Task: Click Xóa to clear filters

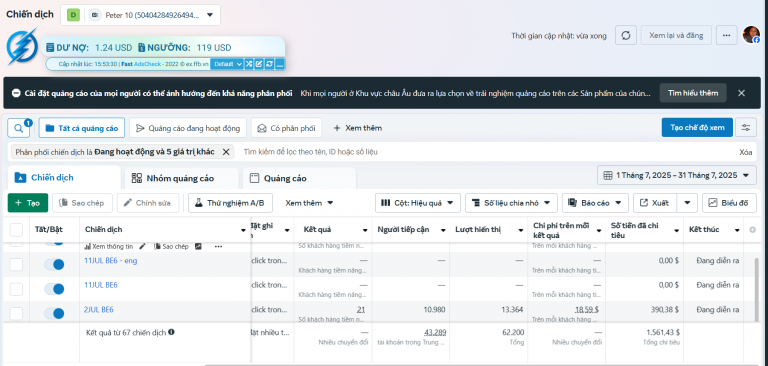Action: (745, 152)
